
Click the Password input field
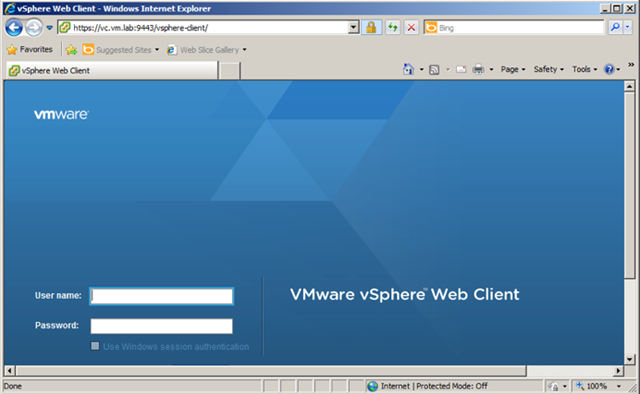coord(162,326)
